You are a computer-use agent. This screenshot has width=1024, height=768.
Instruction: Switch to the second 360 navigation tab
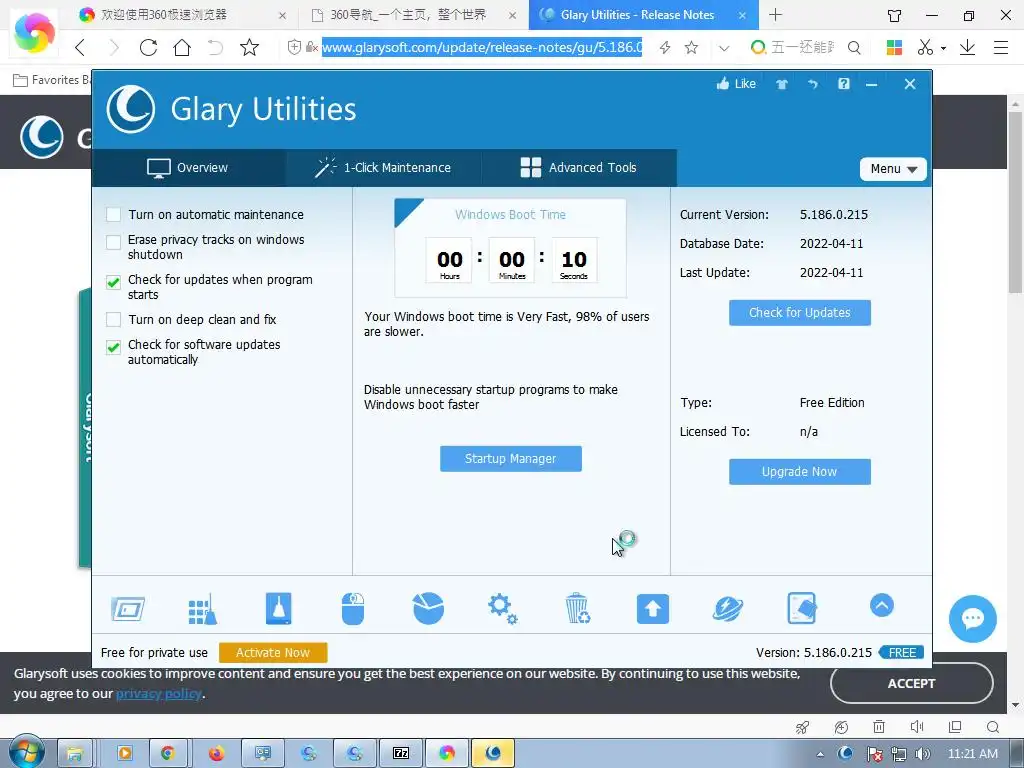coord(414,14)
